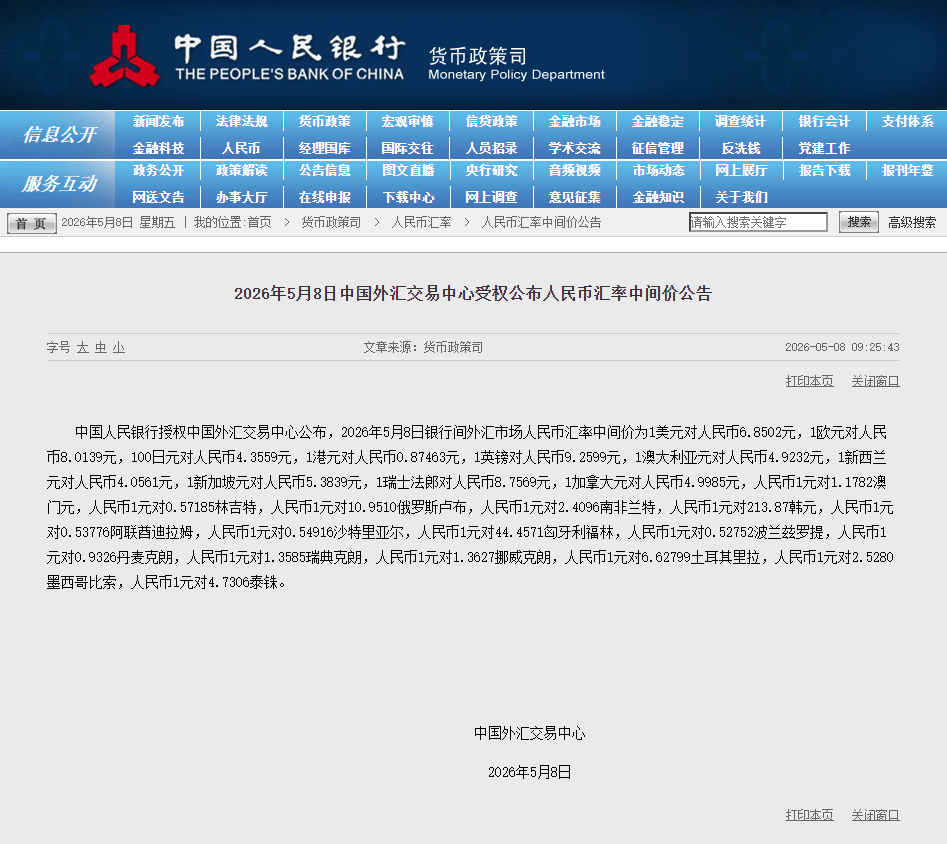
Task: Follow 人民币汇率 breadcrumb link
Action: (422, 222)
